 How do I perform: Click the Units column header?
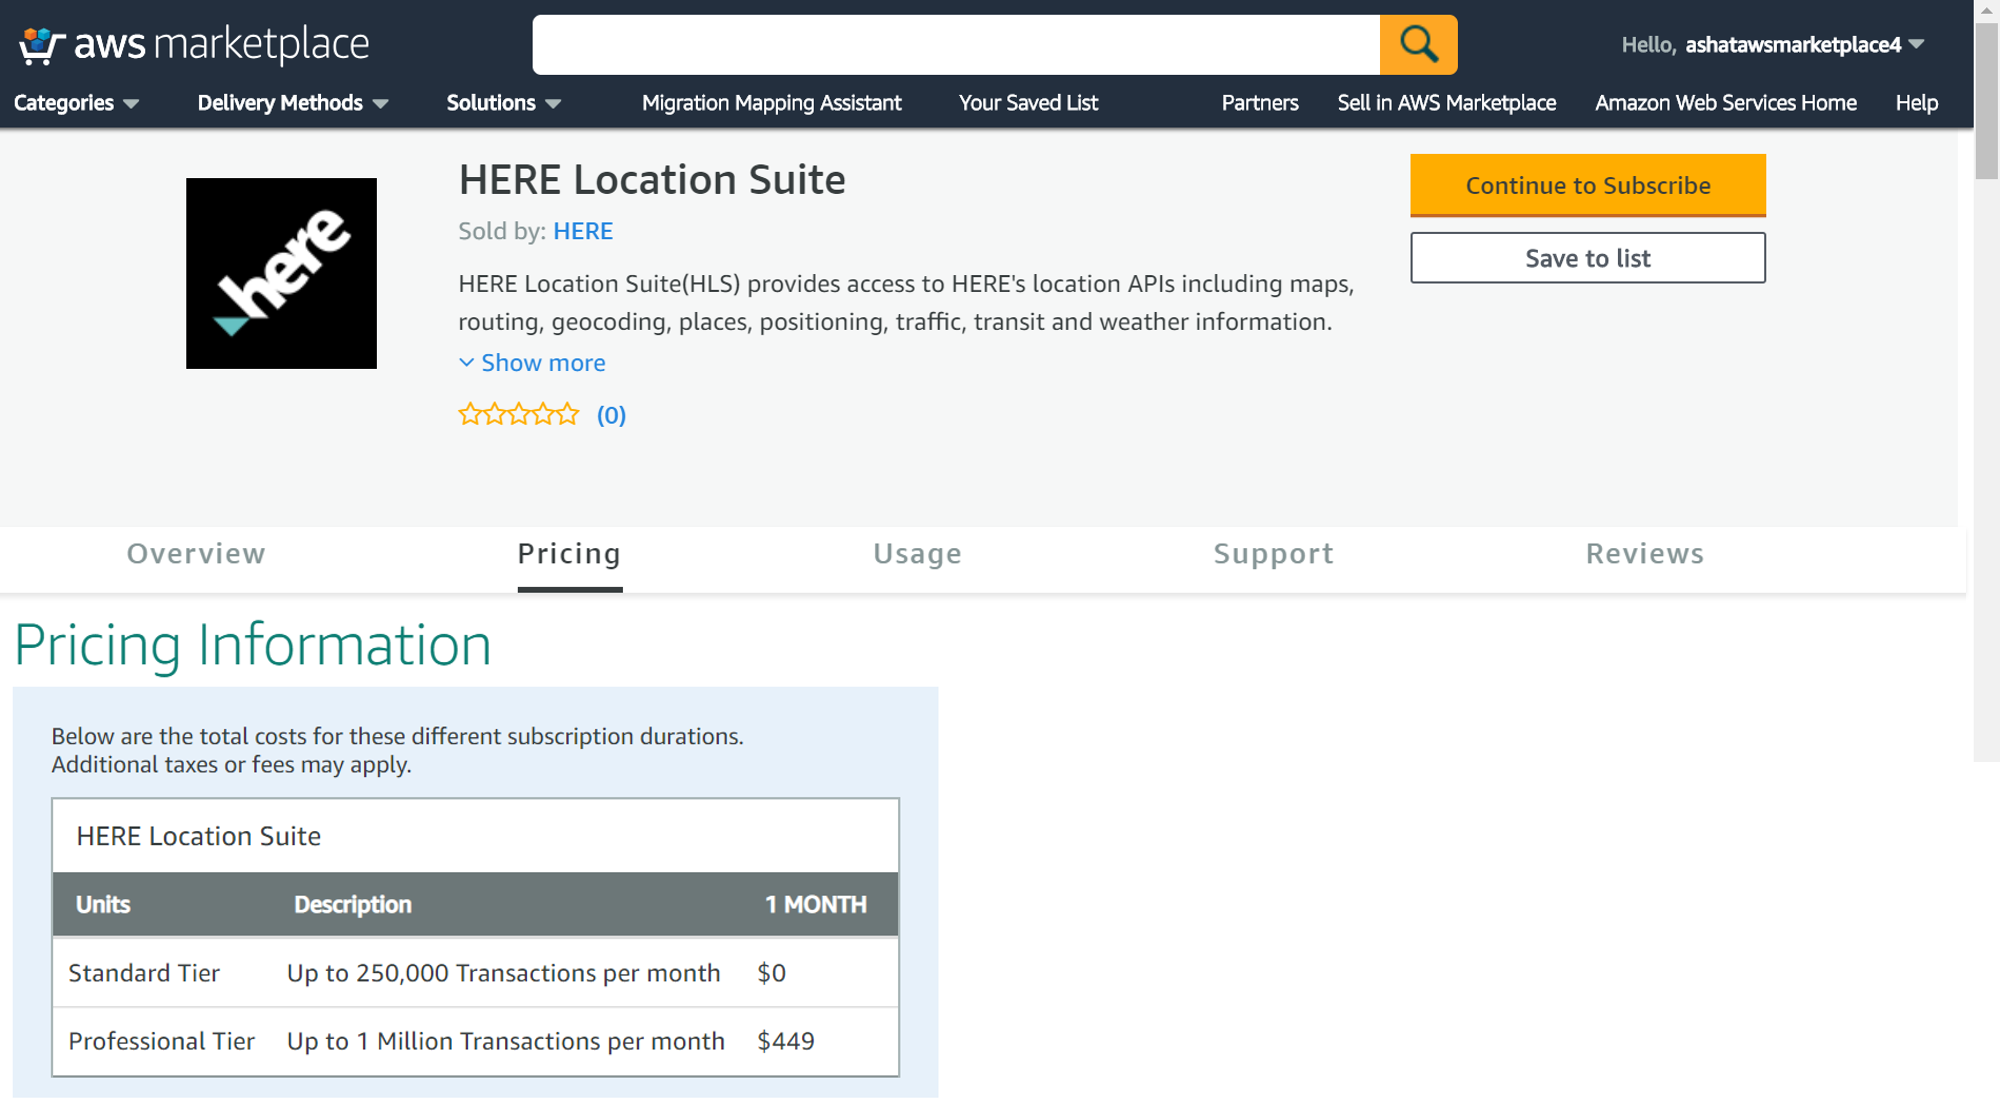tap(103, 905)
